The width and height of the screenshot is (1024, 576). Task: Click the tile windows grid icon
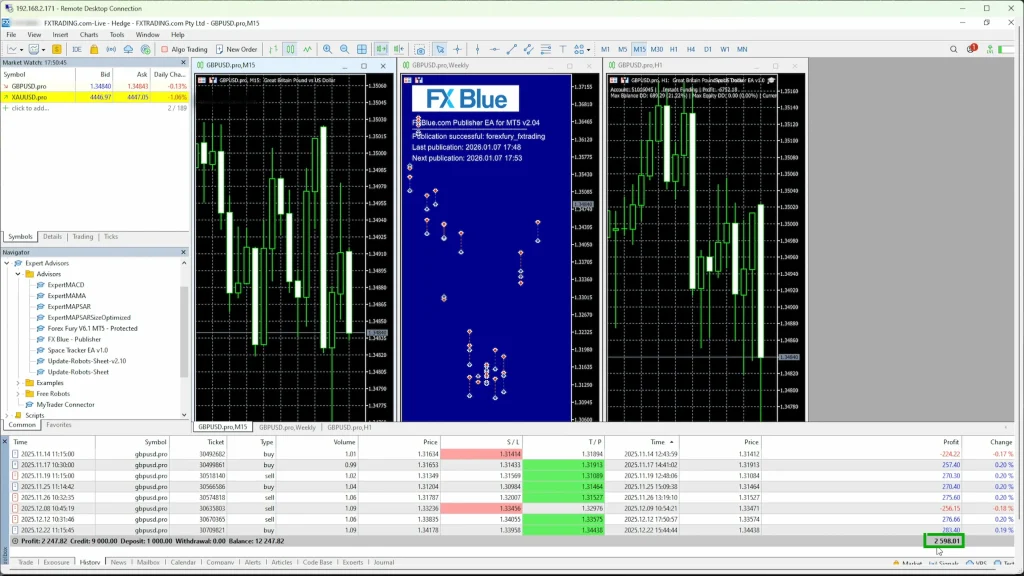[362, 49]
